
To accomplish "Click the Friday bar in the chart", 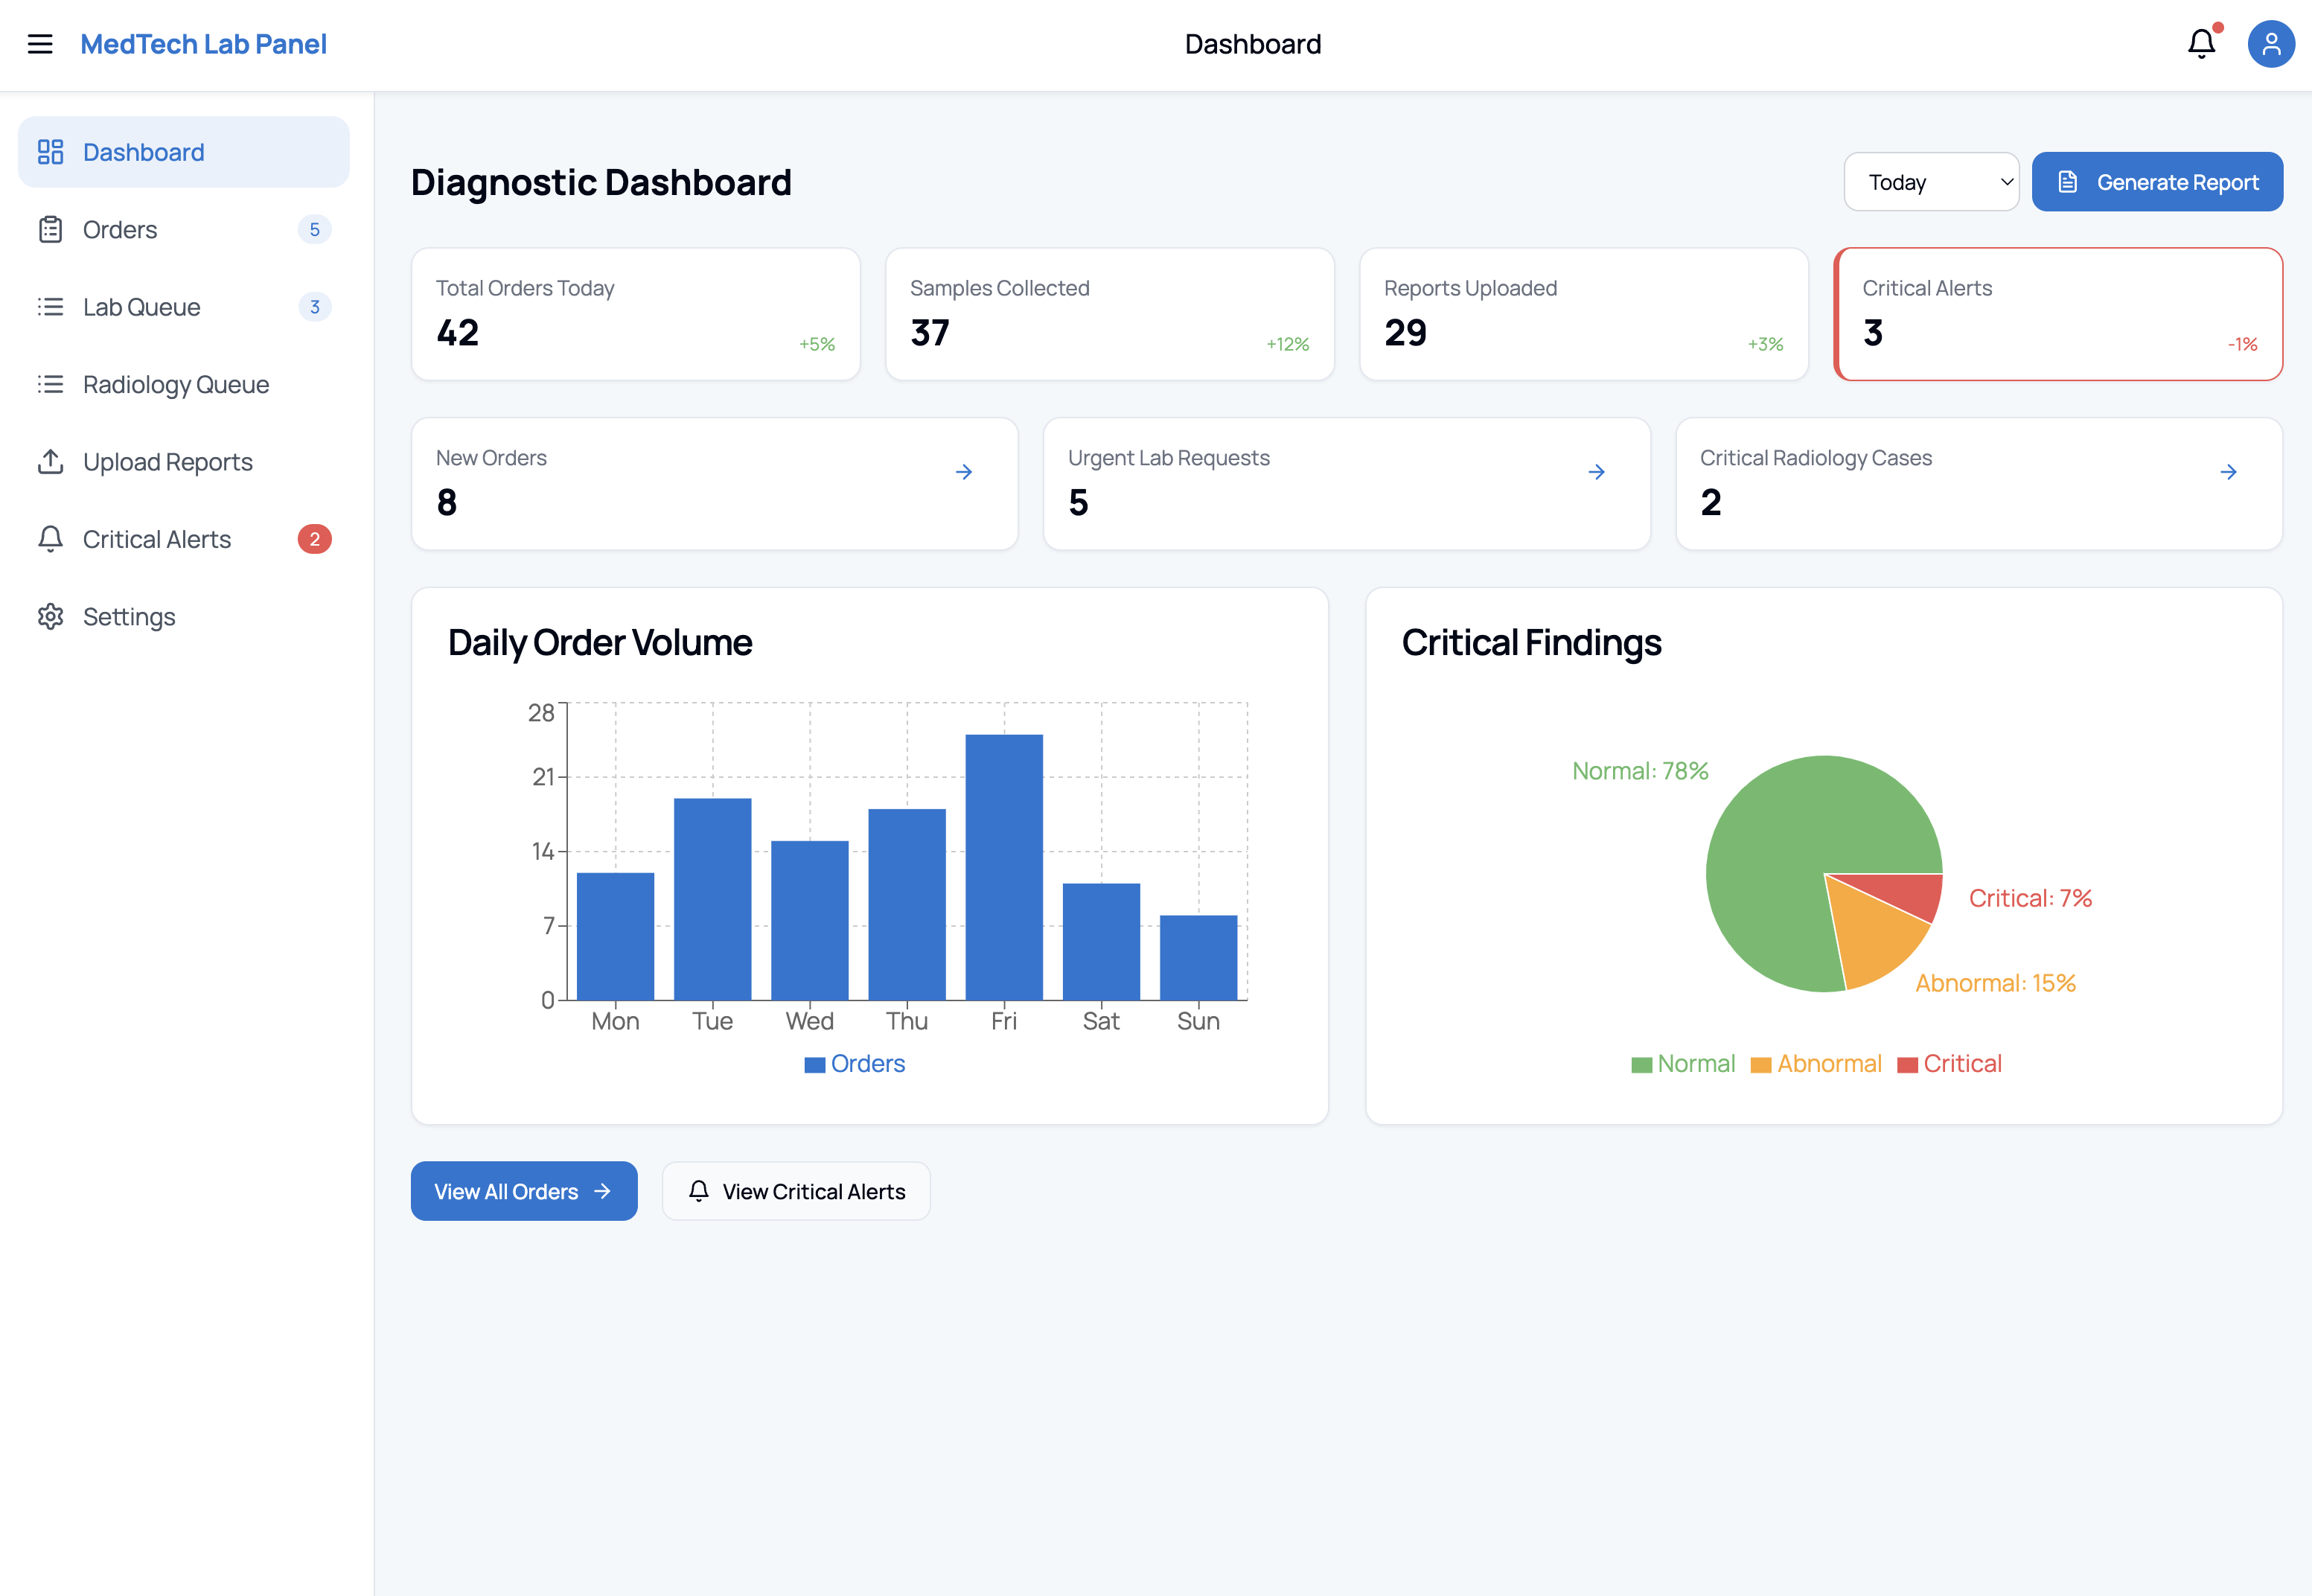I will pos(1004,866).
